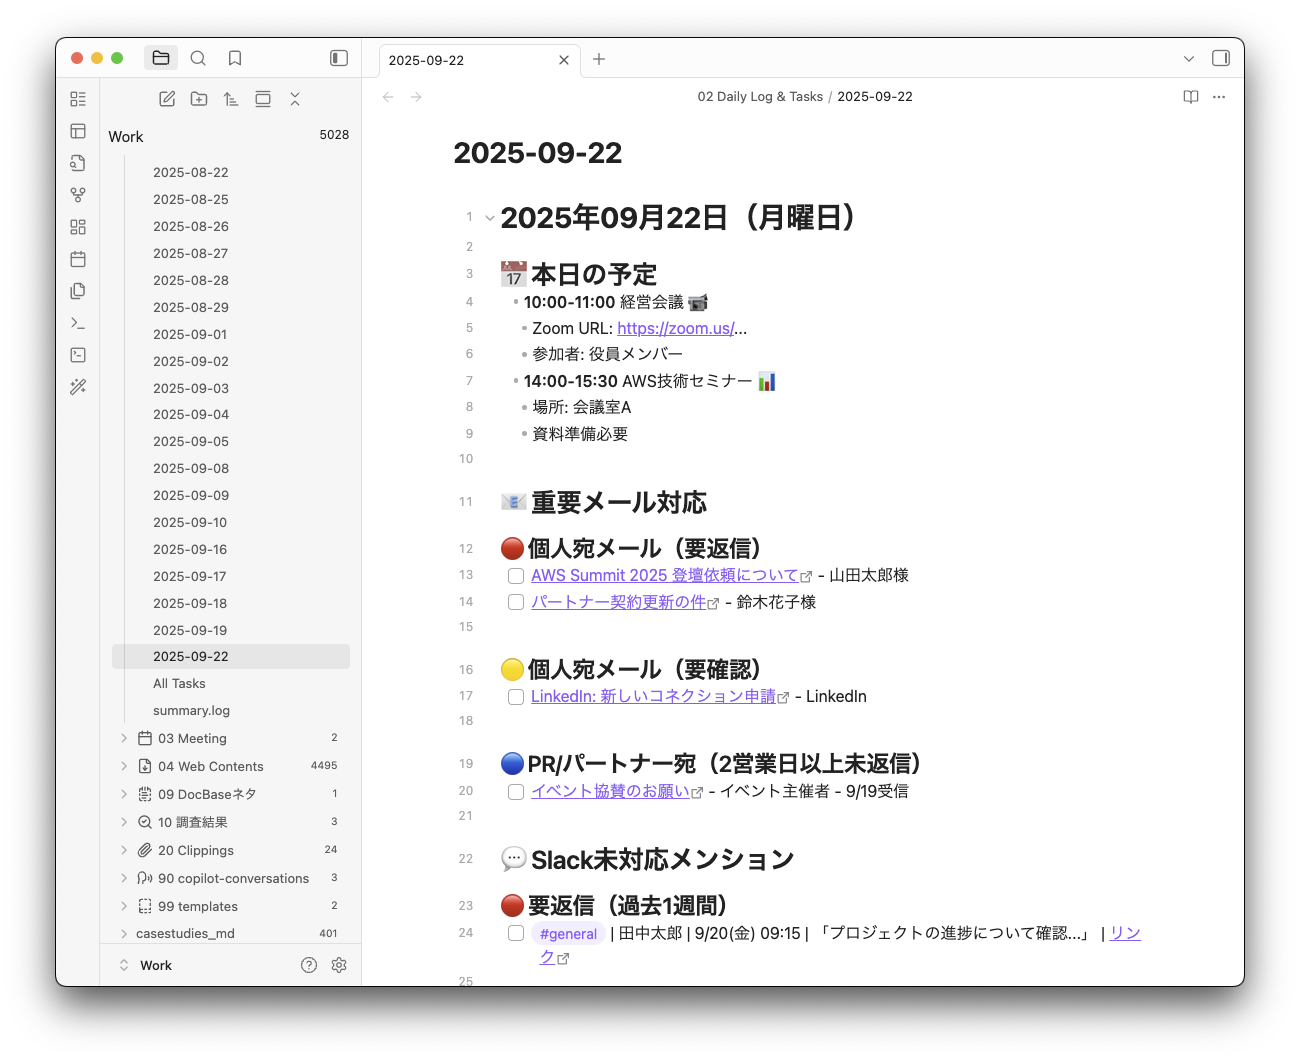Click the note title 2025-09-22
Image resolution: width=1300 pixels, height=1060 pixels.
coord(538,153)
